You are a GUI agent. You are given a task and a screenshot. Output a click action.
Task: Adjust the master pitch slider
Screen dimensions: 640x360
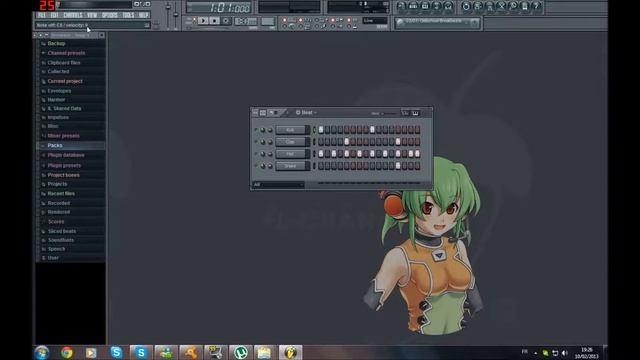click(176, 16)
